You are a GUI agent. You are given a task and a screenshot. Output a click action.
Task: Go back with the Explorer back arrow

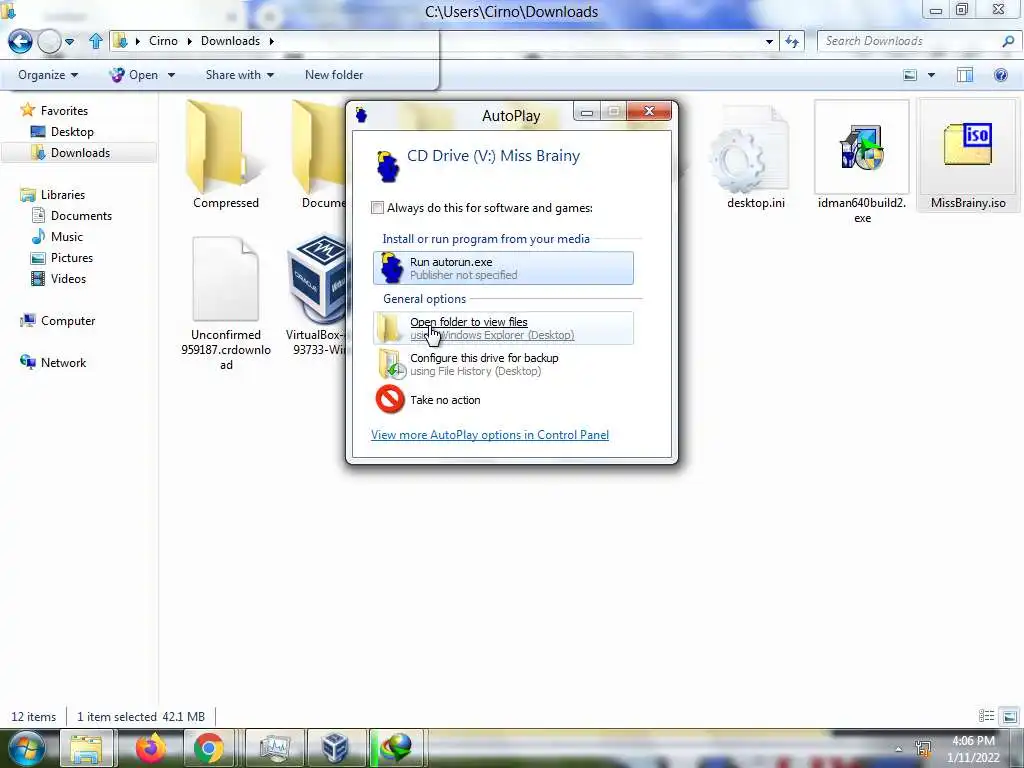20,41
